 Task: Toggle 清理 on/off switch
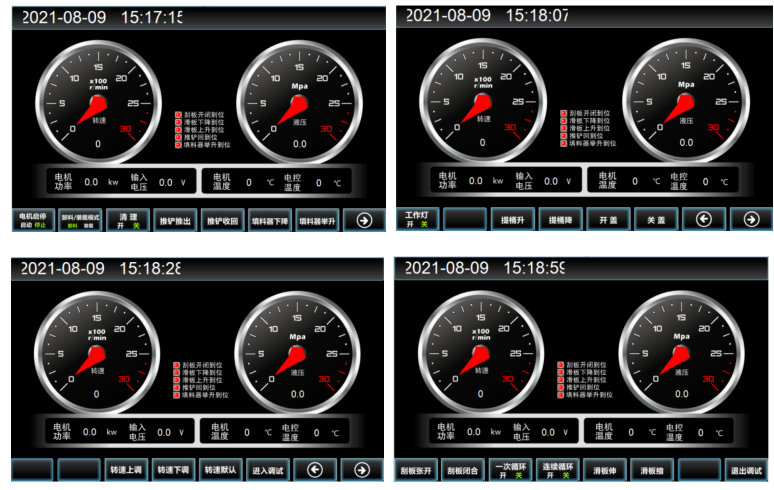coord(128,220)
